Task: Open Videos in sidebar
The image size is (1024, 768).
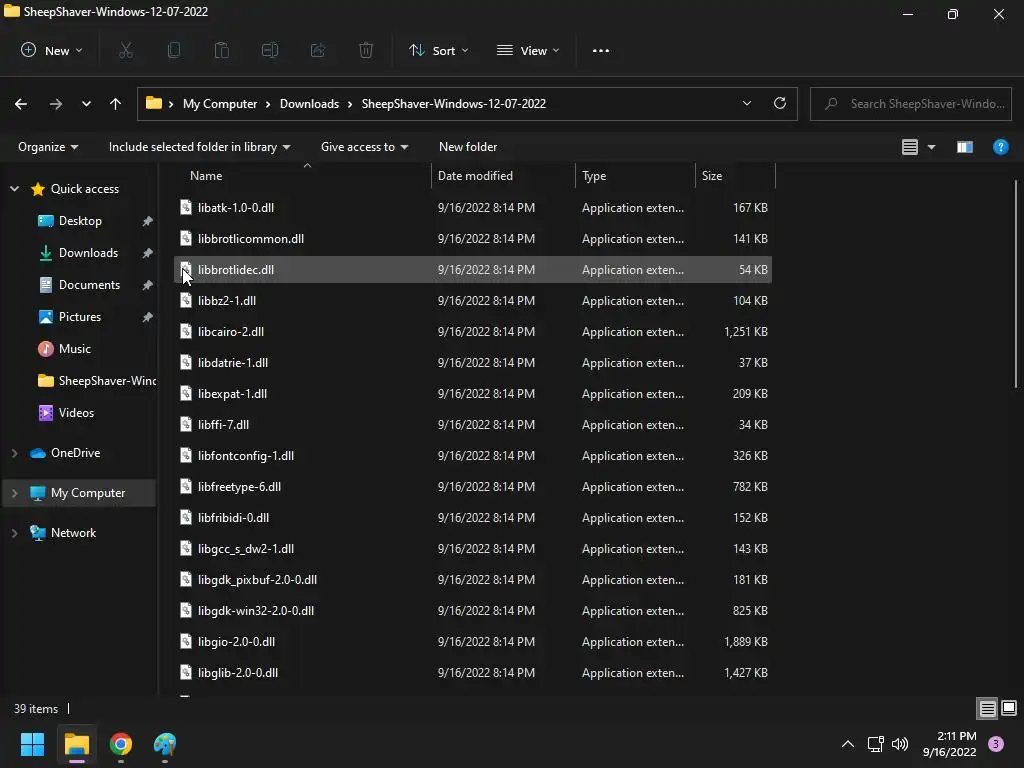Action: (x=76, y=413)
